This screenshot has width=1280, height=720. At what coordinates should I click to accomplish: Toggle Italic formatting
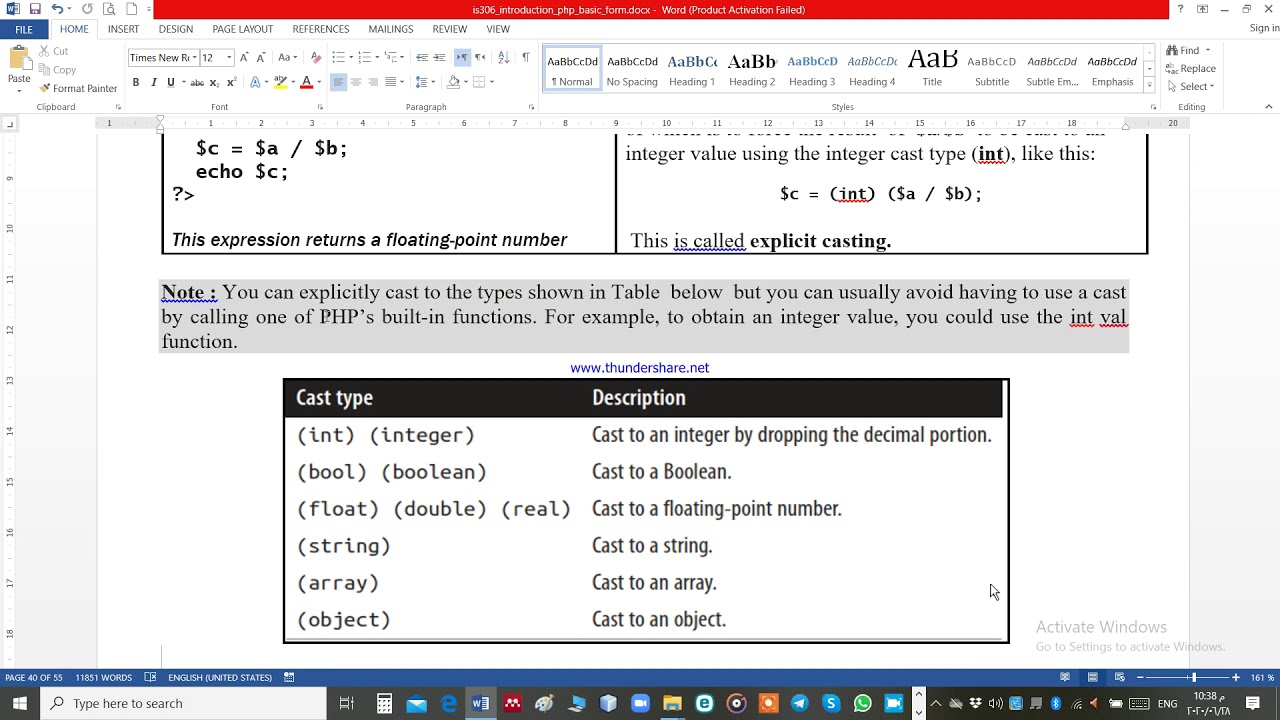pos(153,82)
